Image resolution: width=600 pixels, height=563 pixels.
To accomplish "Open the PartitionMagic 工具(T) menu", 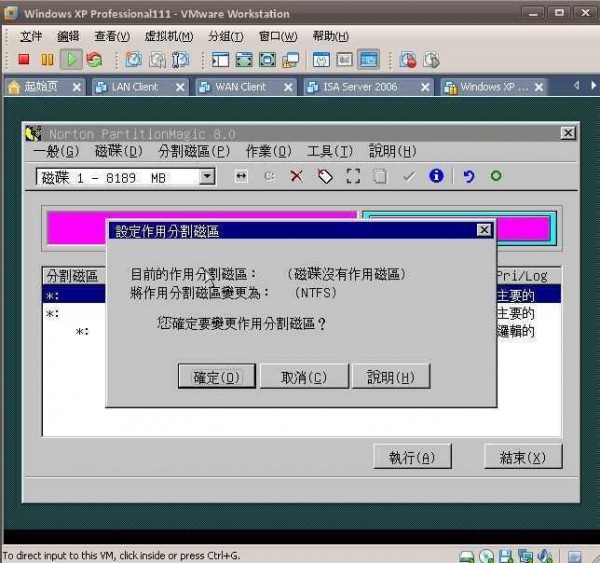I will tap(330, 151).
